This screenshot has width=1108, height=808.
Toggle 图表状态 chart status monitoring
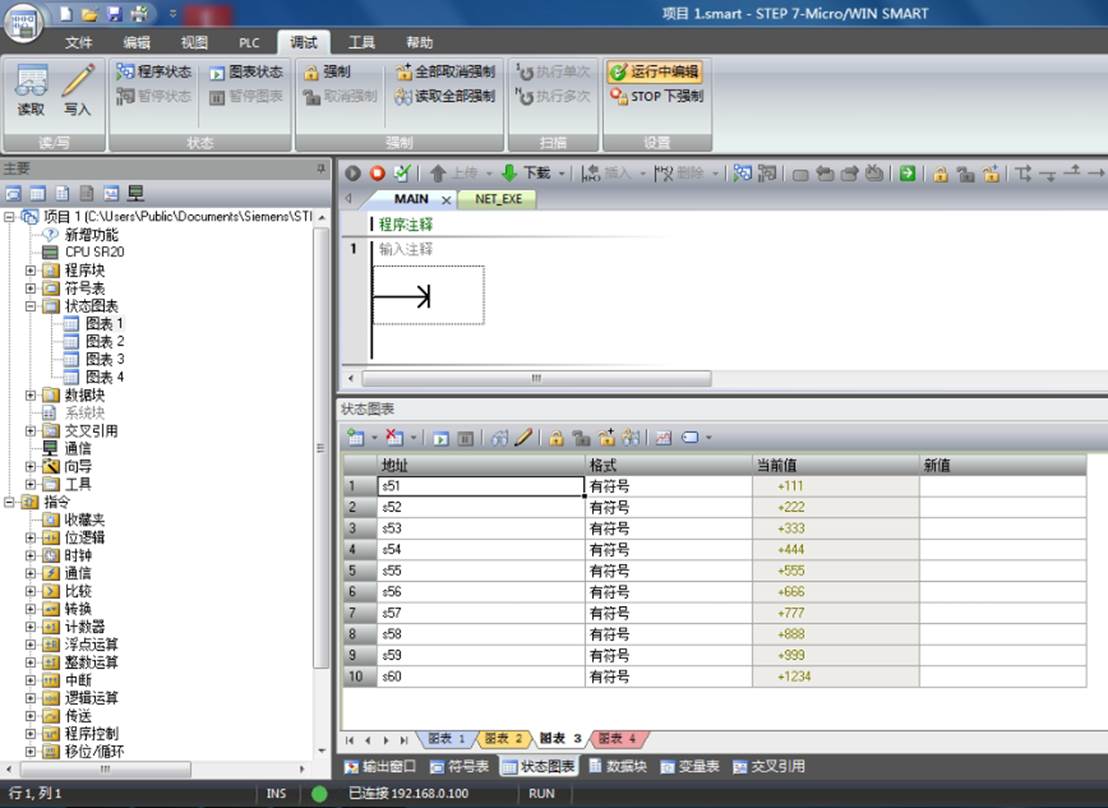[247, 72]
